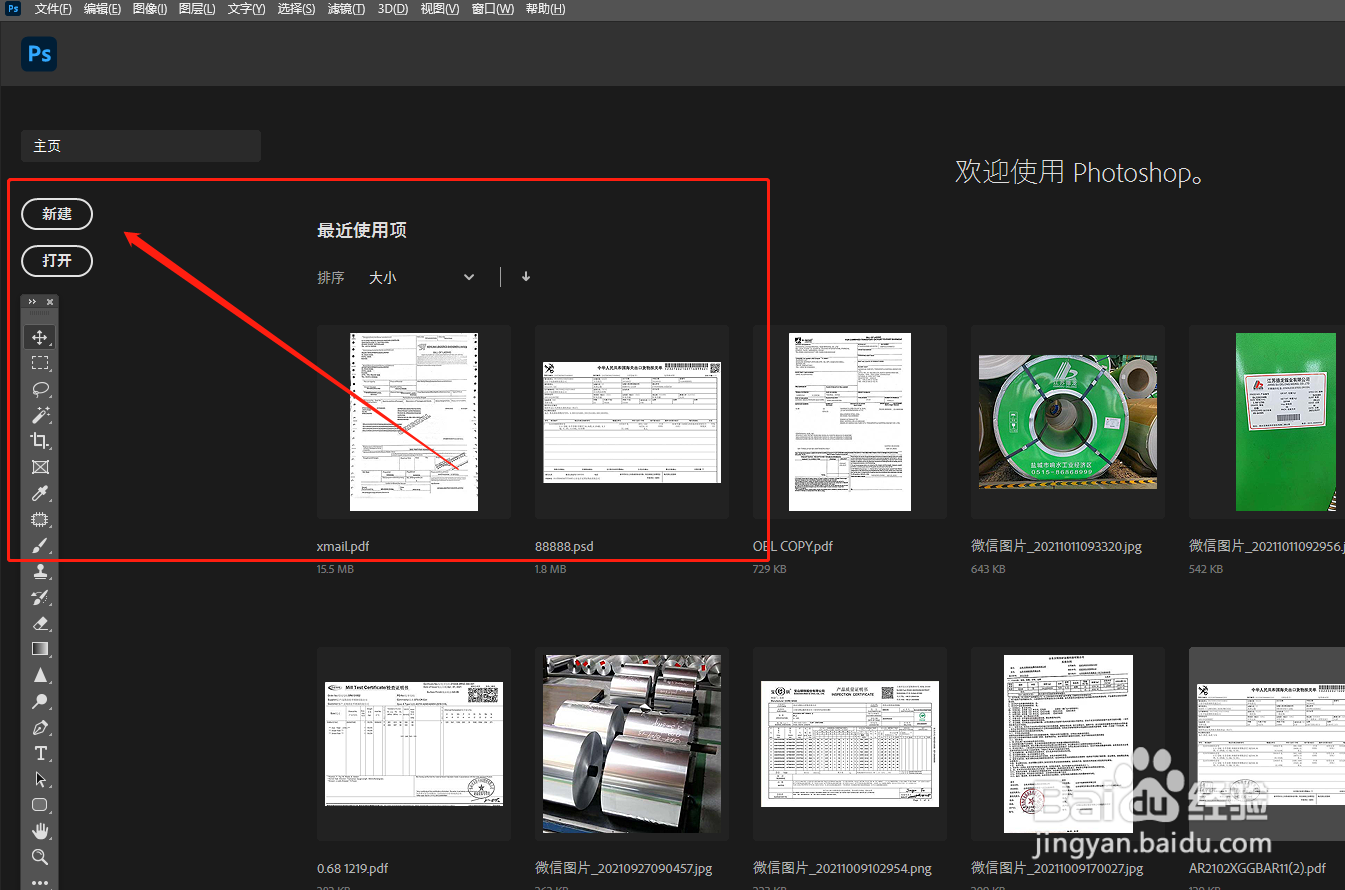Image resolution: width=1345 pixels, height=890 pixels.
Task: Select the Rounded Rectangle shape tool
Action: point(40,805)
